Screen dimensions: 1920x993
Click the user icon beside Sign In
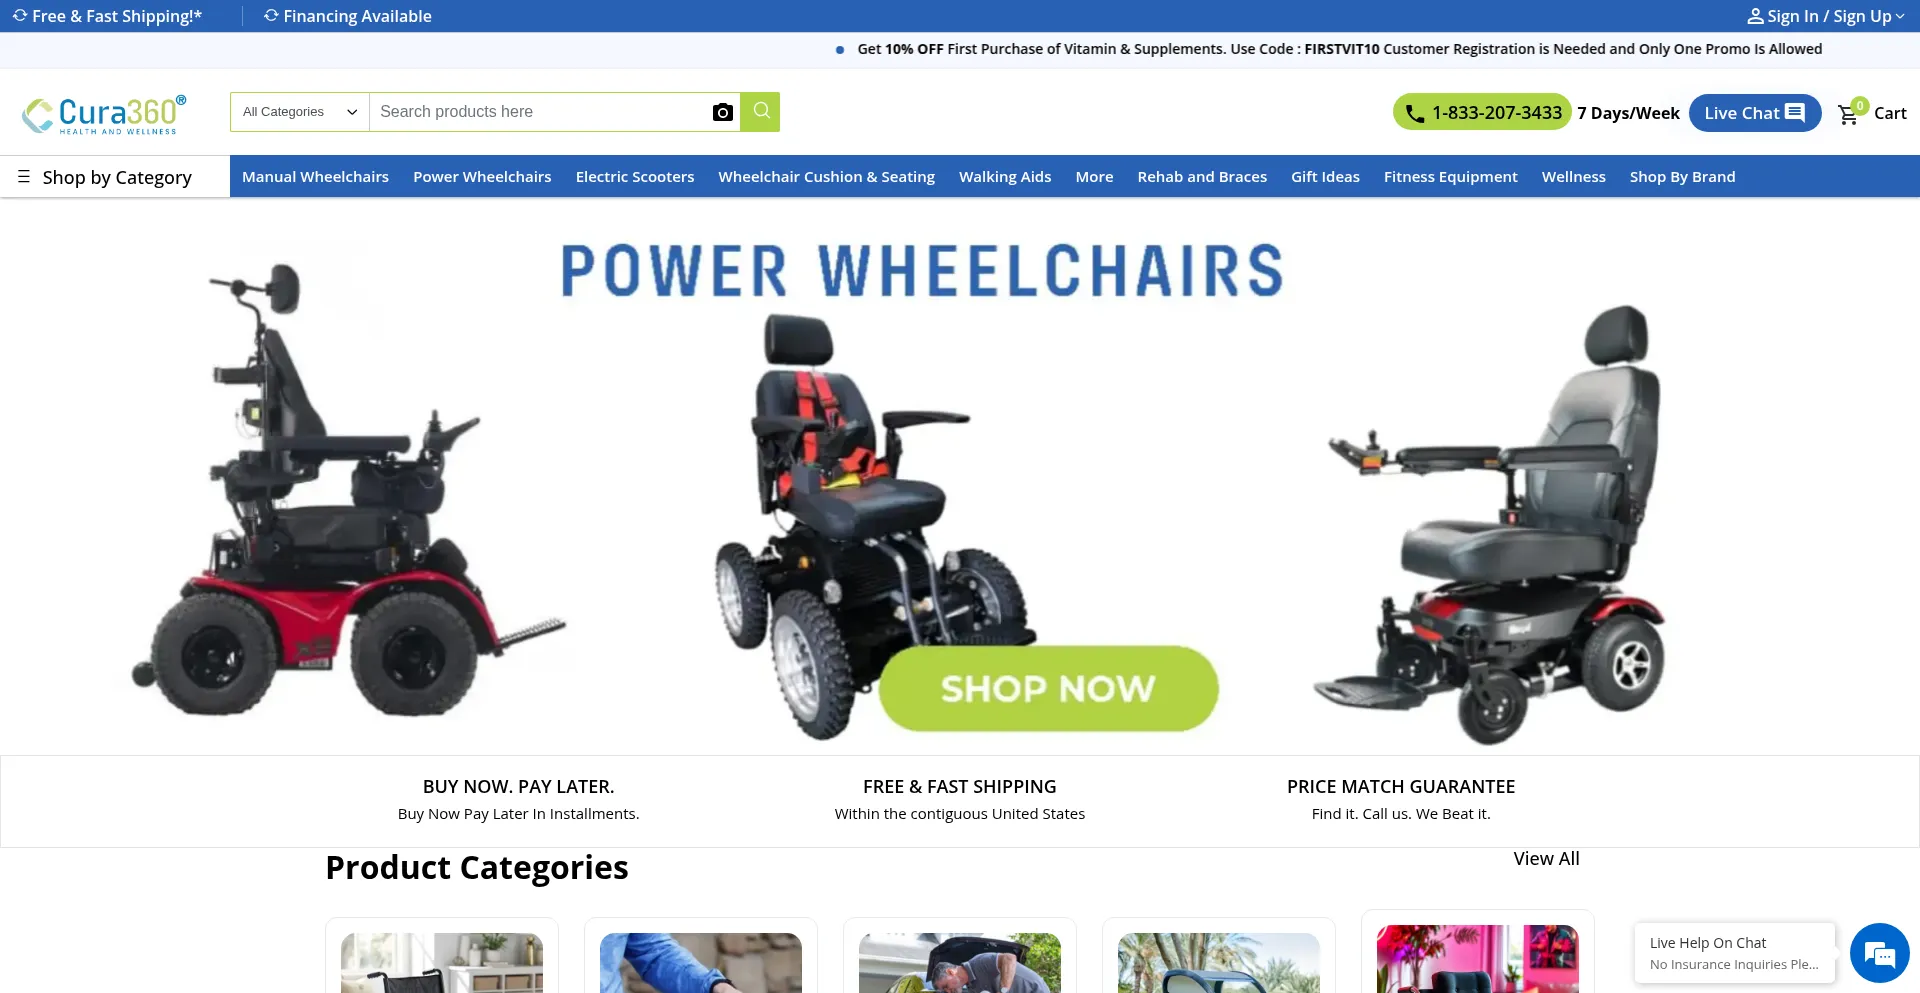(1755, 16)
